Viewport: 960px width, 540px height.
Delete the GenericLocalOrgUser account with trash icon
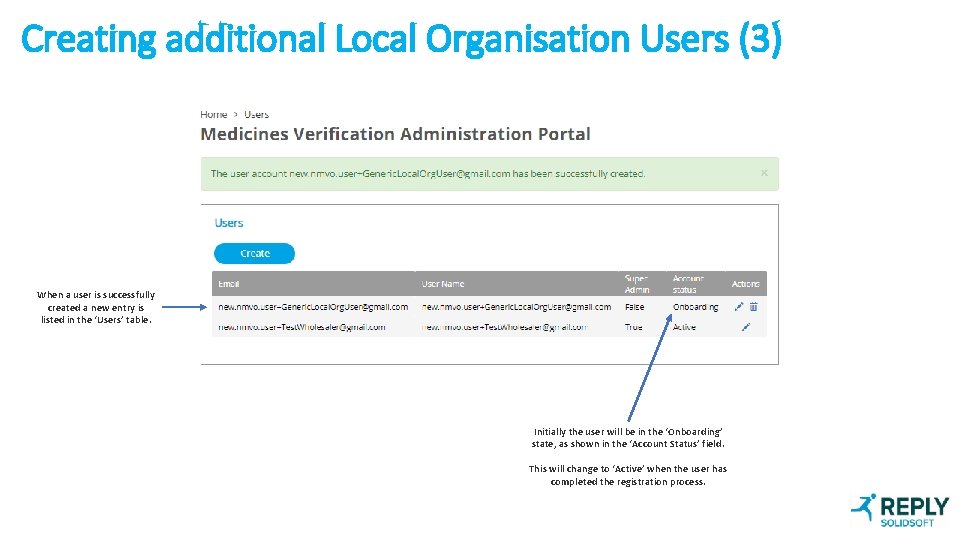pyautogui.click(x=754, y=307)
